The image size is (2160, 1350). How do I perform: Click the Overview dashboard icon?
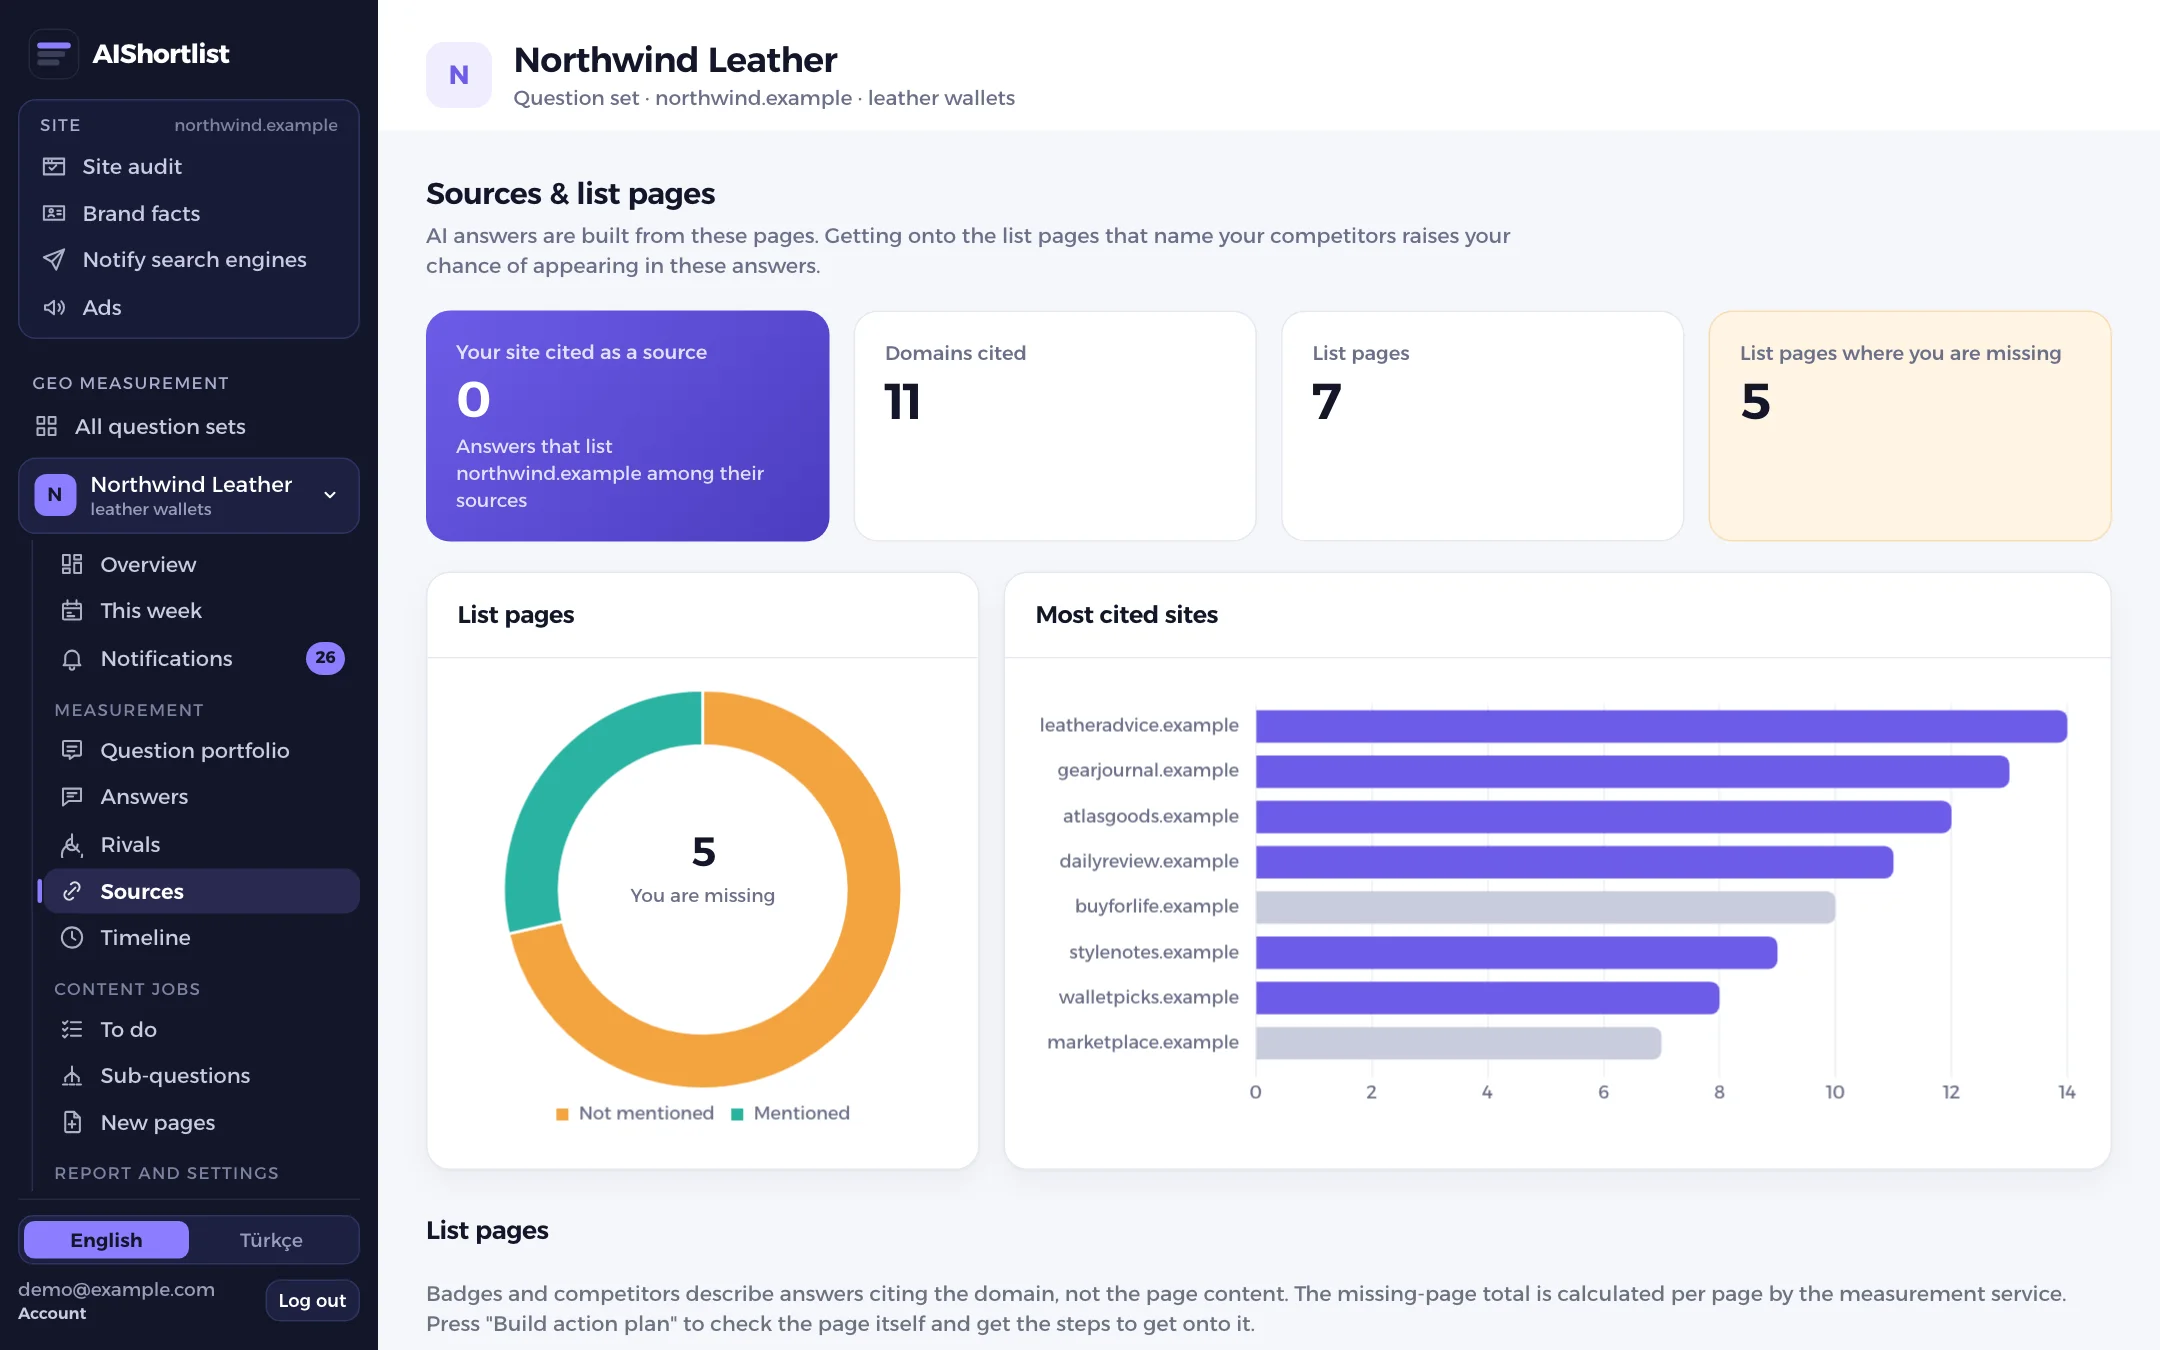tap(72, 564)
